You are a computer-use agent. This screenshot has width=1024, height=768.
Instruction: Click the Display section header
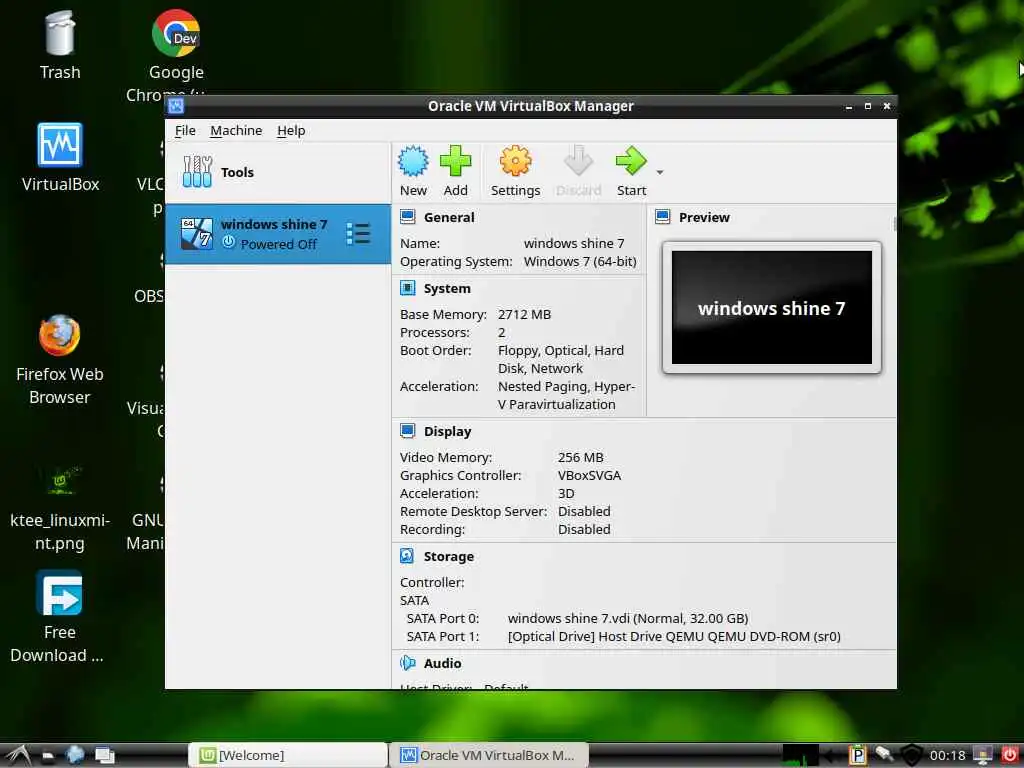tap(447, 432)
